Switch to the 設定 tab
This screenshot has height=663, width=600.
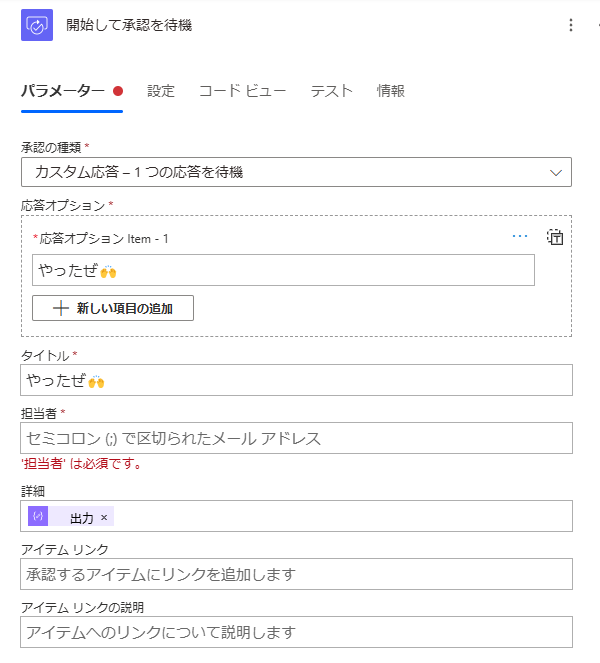(161, 91)
